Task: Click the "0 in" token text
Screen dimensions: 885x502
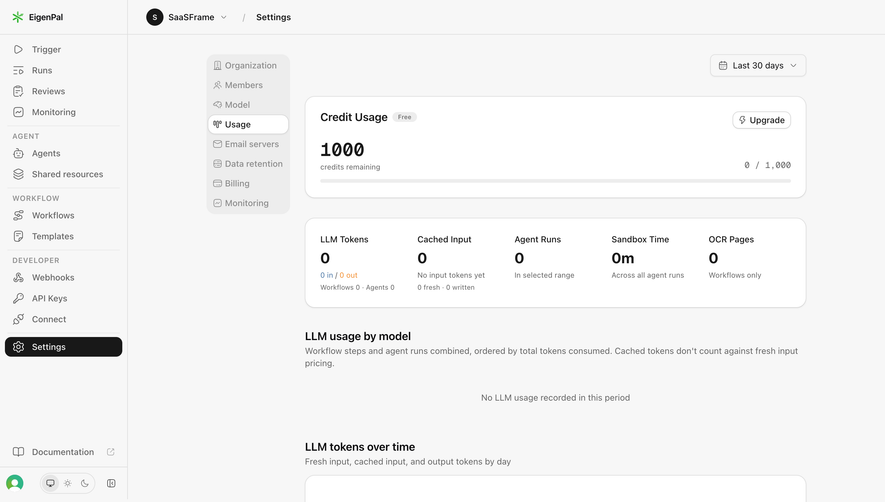Action: point(327,275)
